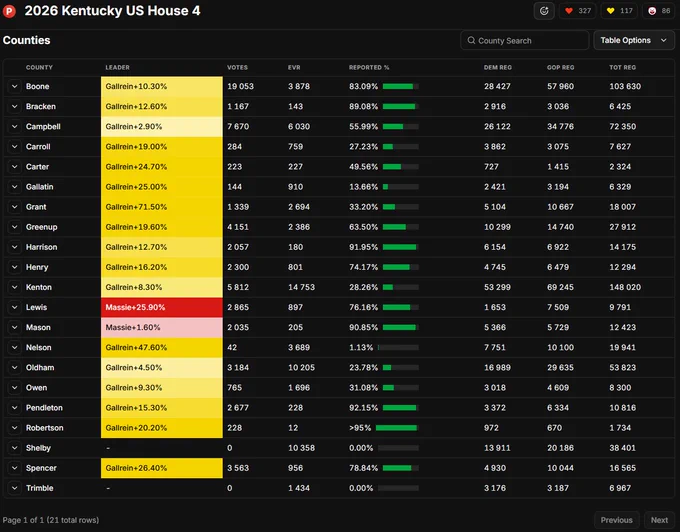Click the Shelby 0.00% reported value
The width and height of the screenshot is (680, 532).
(361, 448)
